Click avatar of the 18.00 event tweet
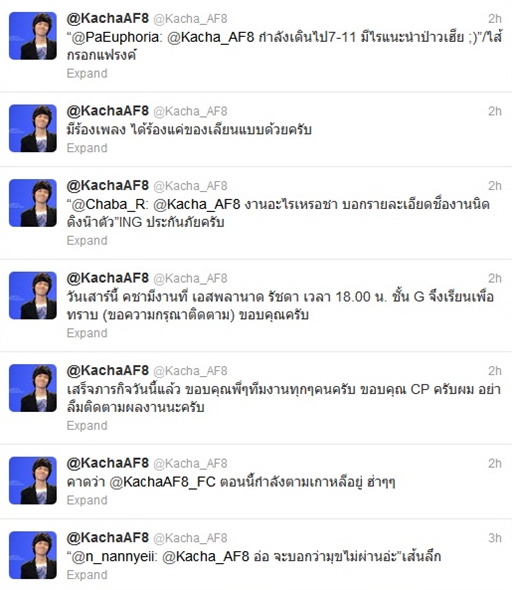The height and width of the screenshot is (590, 512). [33, 295]
